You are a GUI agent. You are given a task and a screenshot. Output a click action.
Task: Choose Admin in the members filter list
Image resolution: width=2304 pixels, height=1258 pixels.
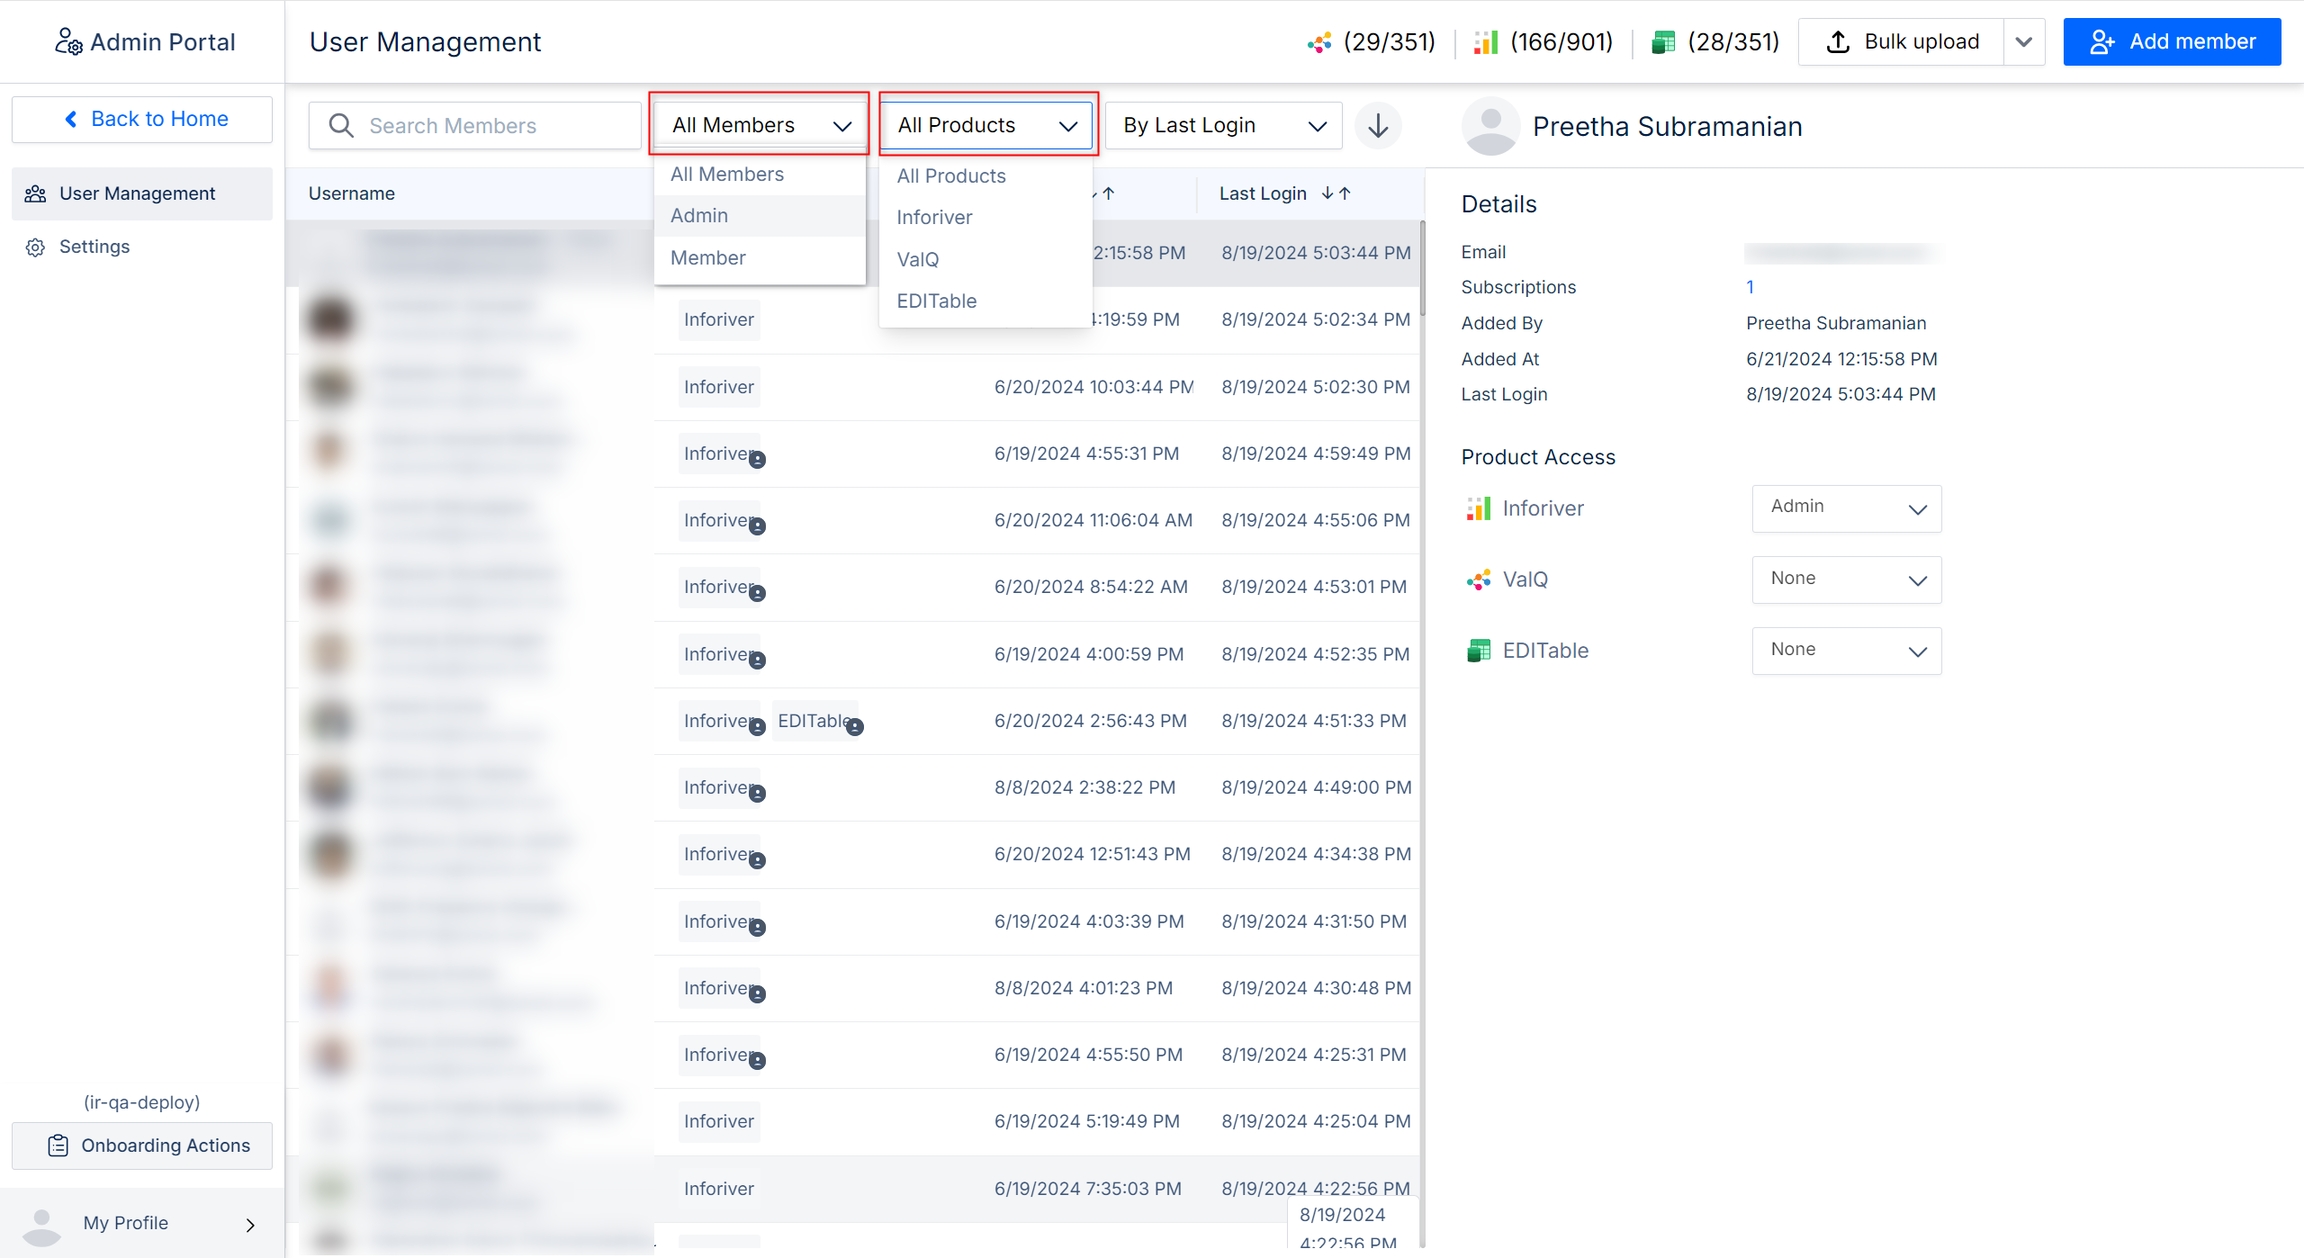pos(700,216)
